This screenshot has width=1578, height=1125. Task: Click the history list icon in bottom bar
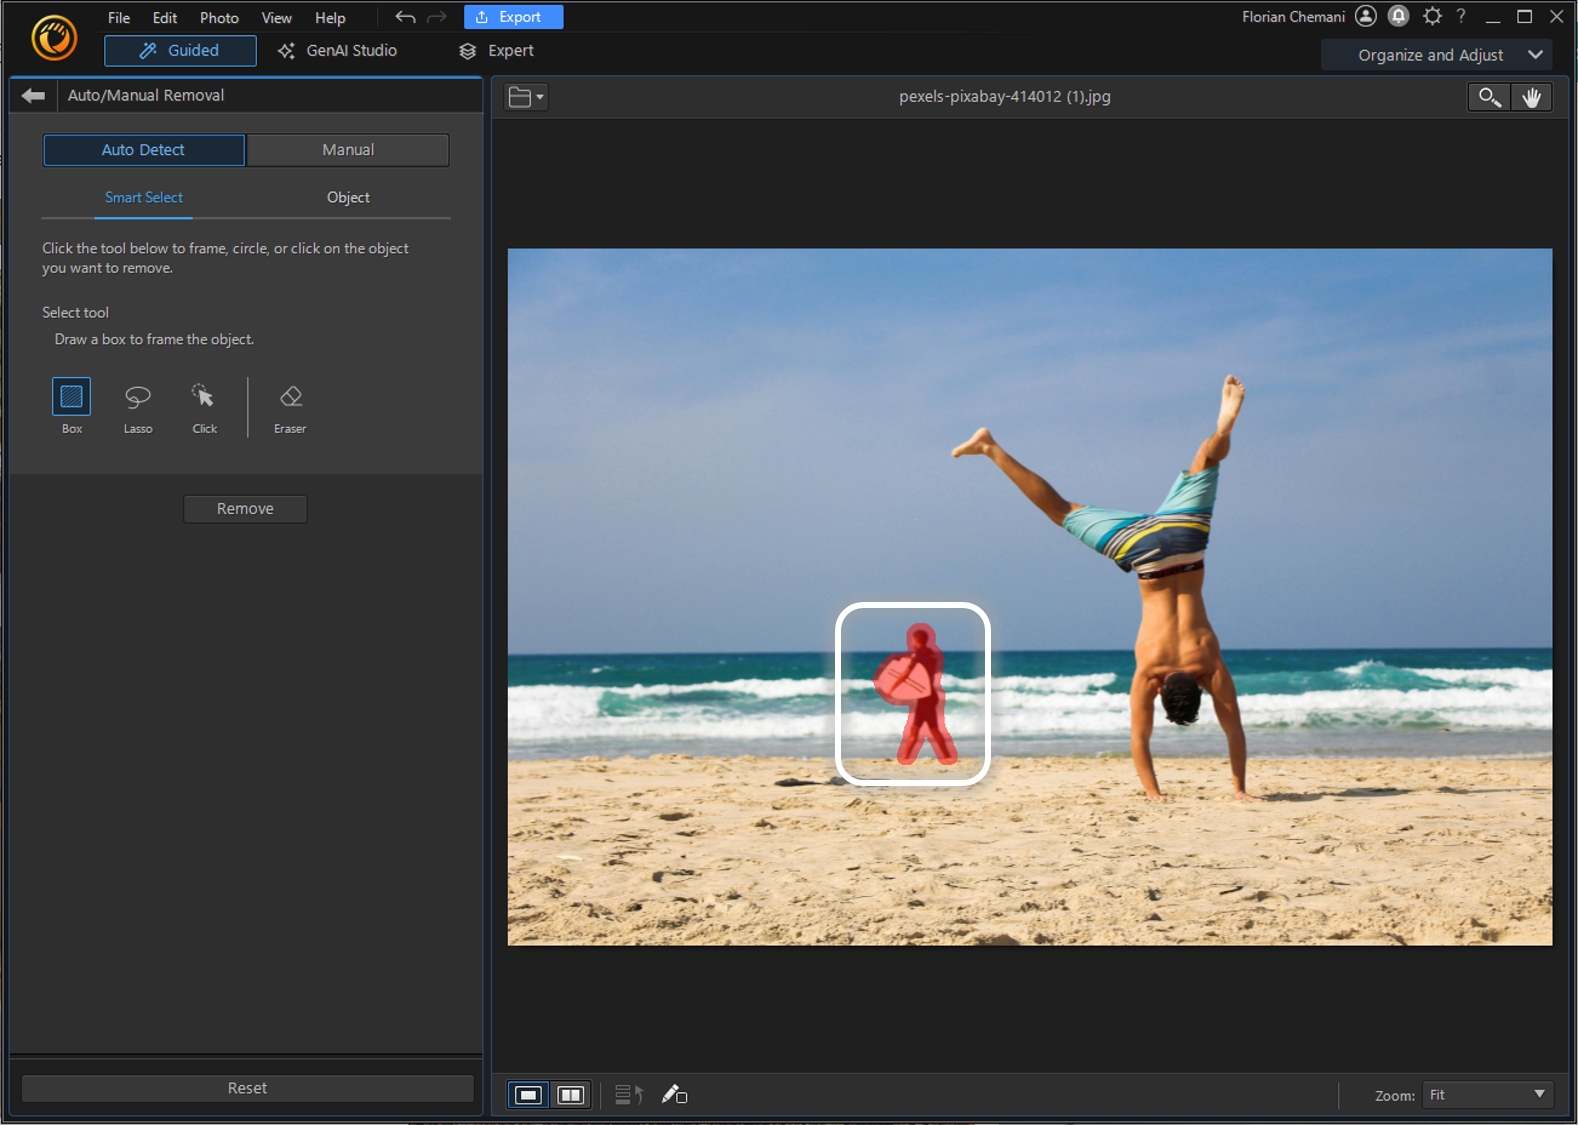pyautogui.click(x=628, y=1095)
